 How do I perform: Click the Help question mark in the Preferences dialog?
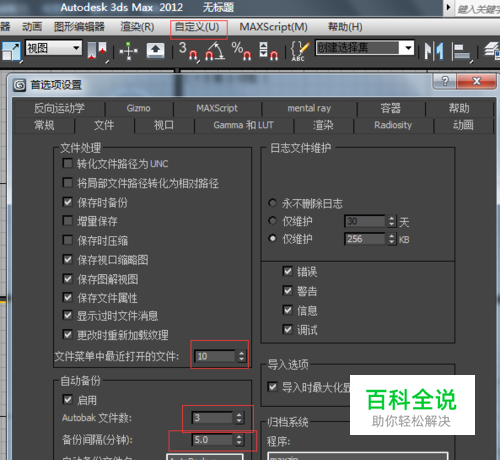pyautogui.click(x=445, y=81)
